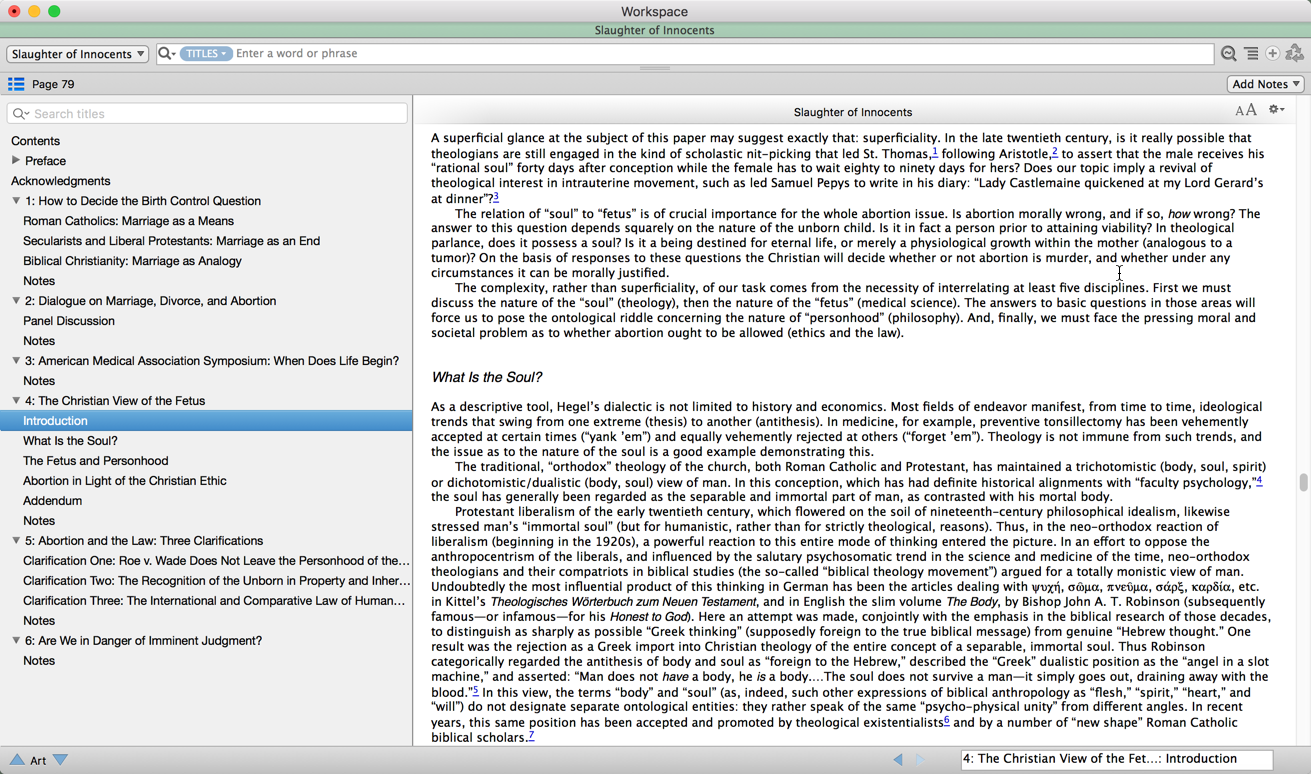The width and height of the screenshot is (1311, 774).
Task: Open the TITLES search field selector
Action: tap(205, 54)
